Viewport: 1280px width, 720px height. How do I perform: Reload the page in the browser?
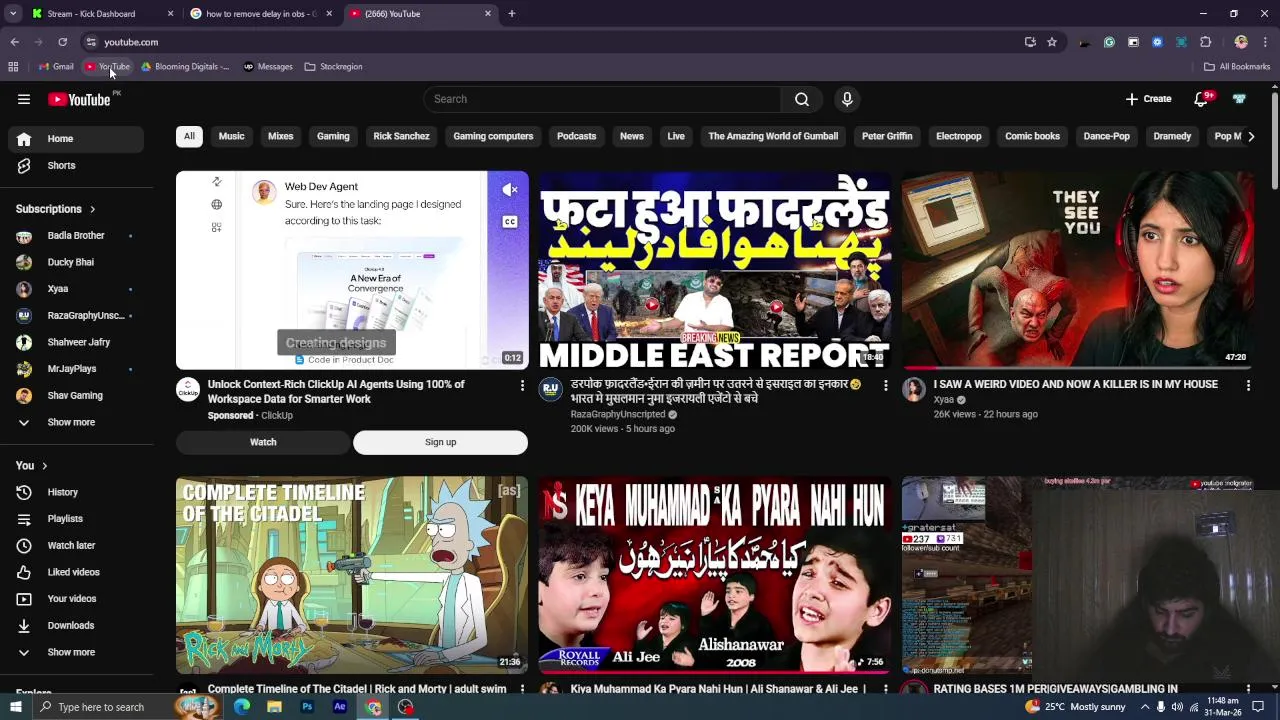pos(62,42)
